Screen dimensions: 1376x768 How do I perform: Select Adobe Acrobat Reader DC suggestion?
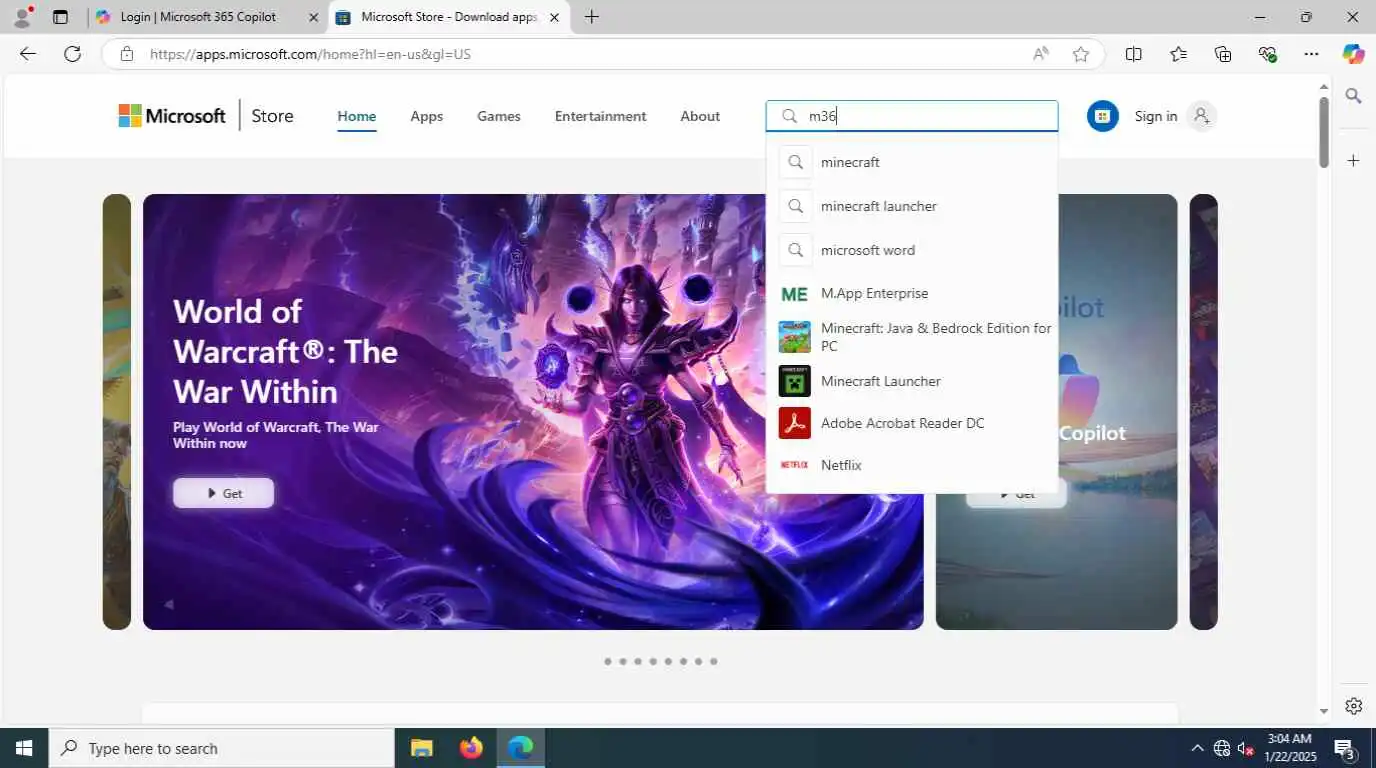(912, 423)
